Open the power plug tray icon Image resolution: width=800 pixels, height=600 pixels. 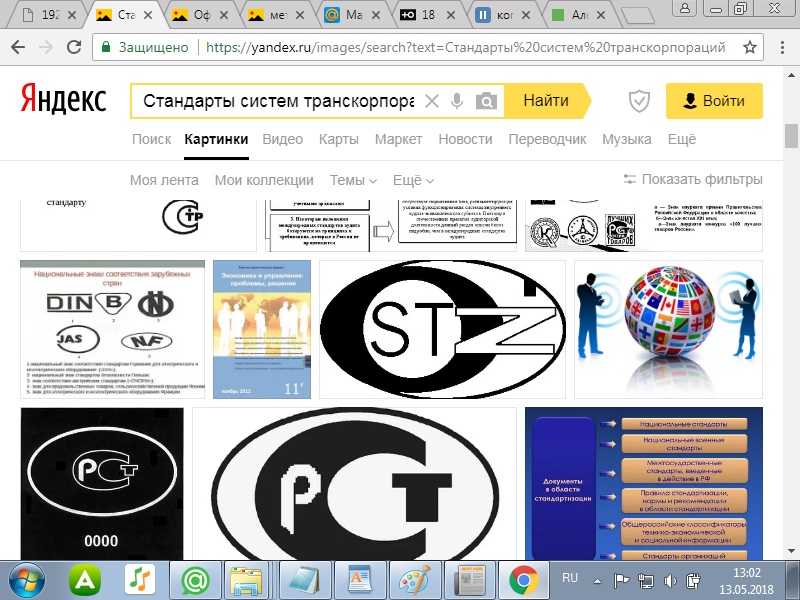click(694, 581)
